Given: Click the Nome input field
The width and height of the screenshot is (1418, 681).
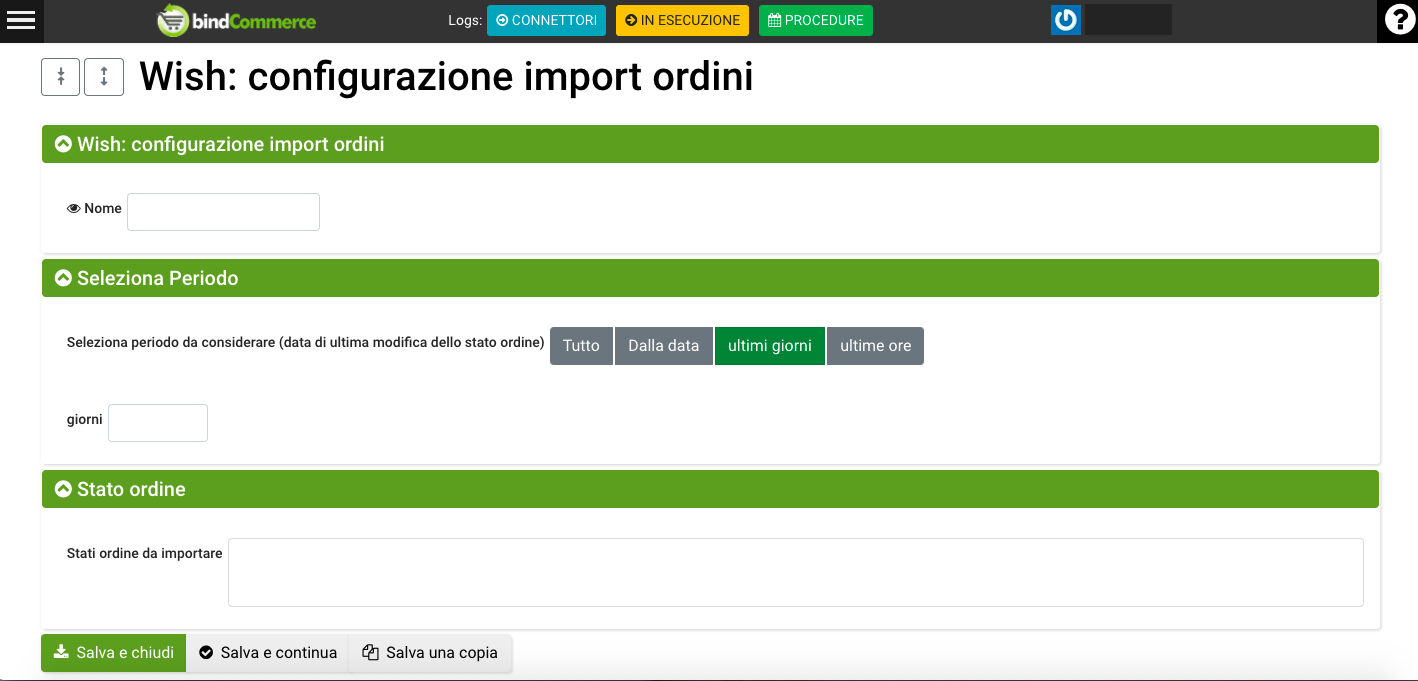Looking at the screenshot, I should (x=223, y=212).
